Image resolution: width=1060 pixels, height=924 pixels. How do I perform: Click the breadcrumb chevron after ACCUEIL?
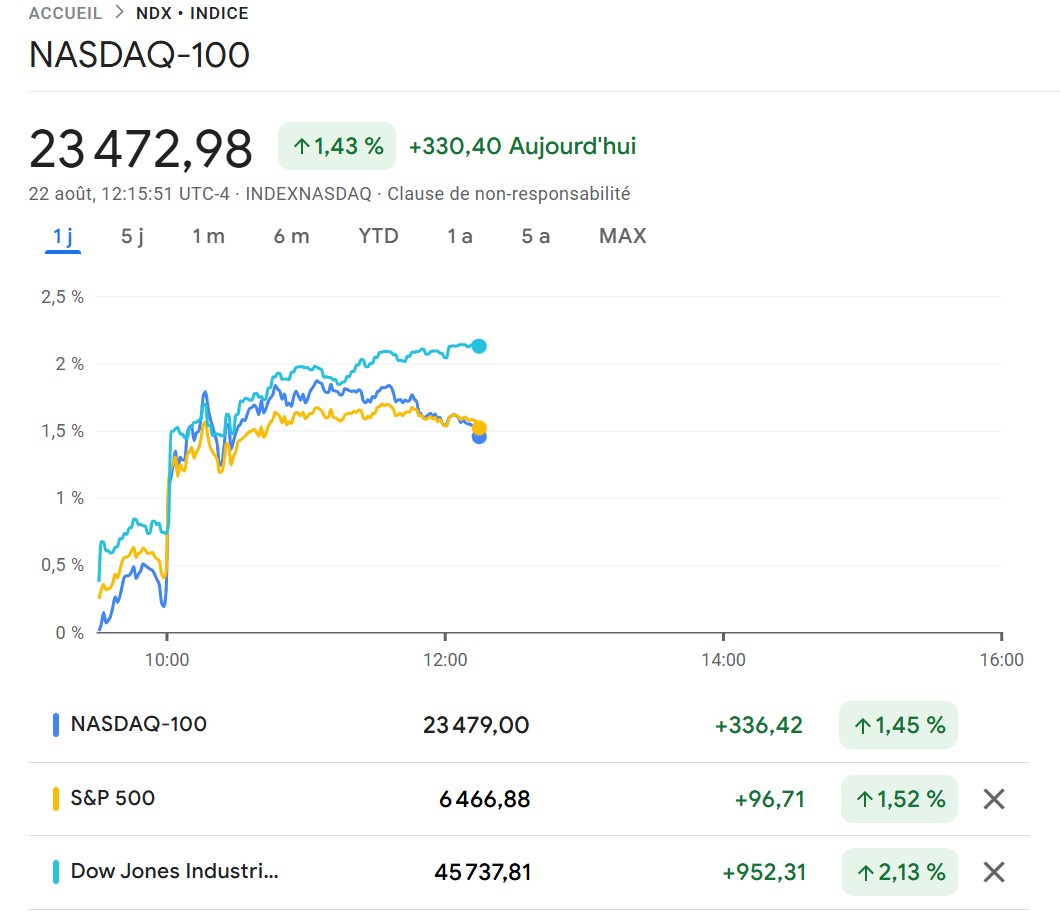click(x=120, y=14)
